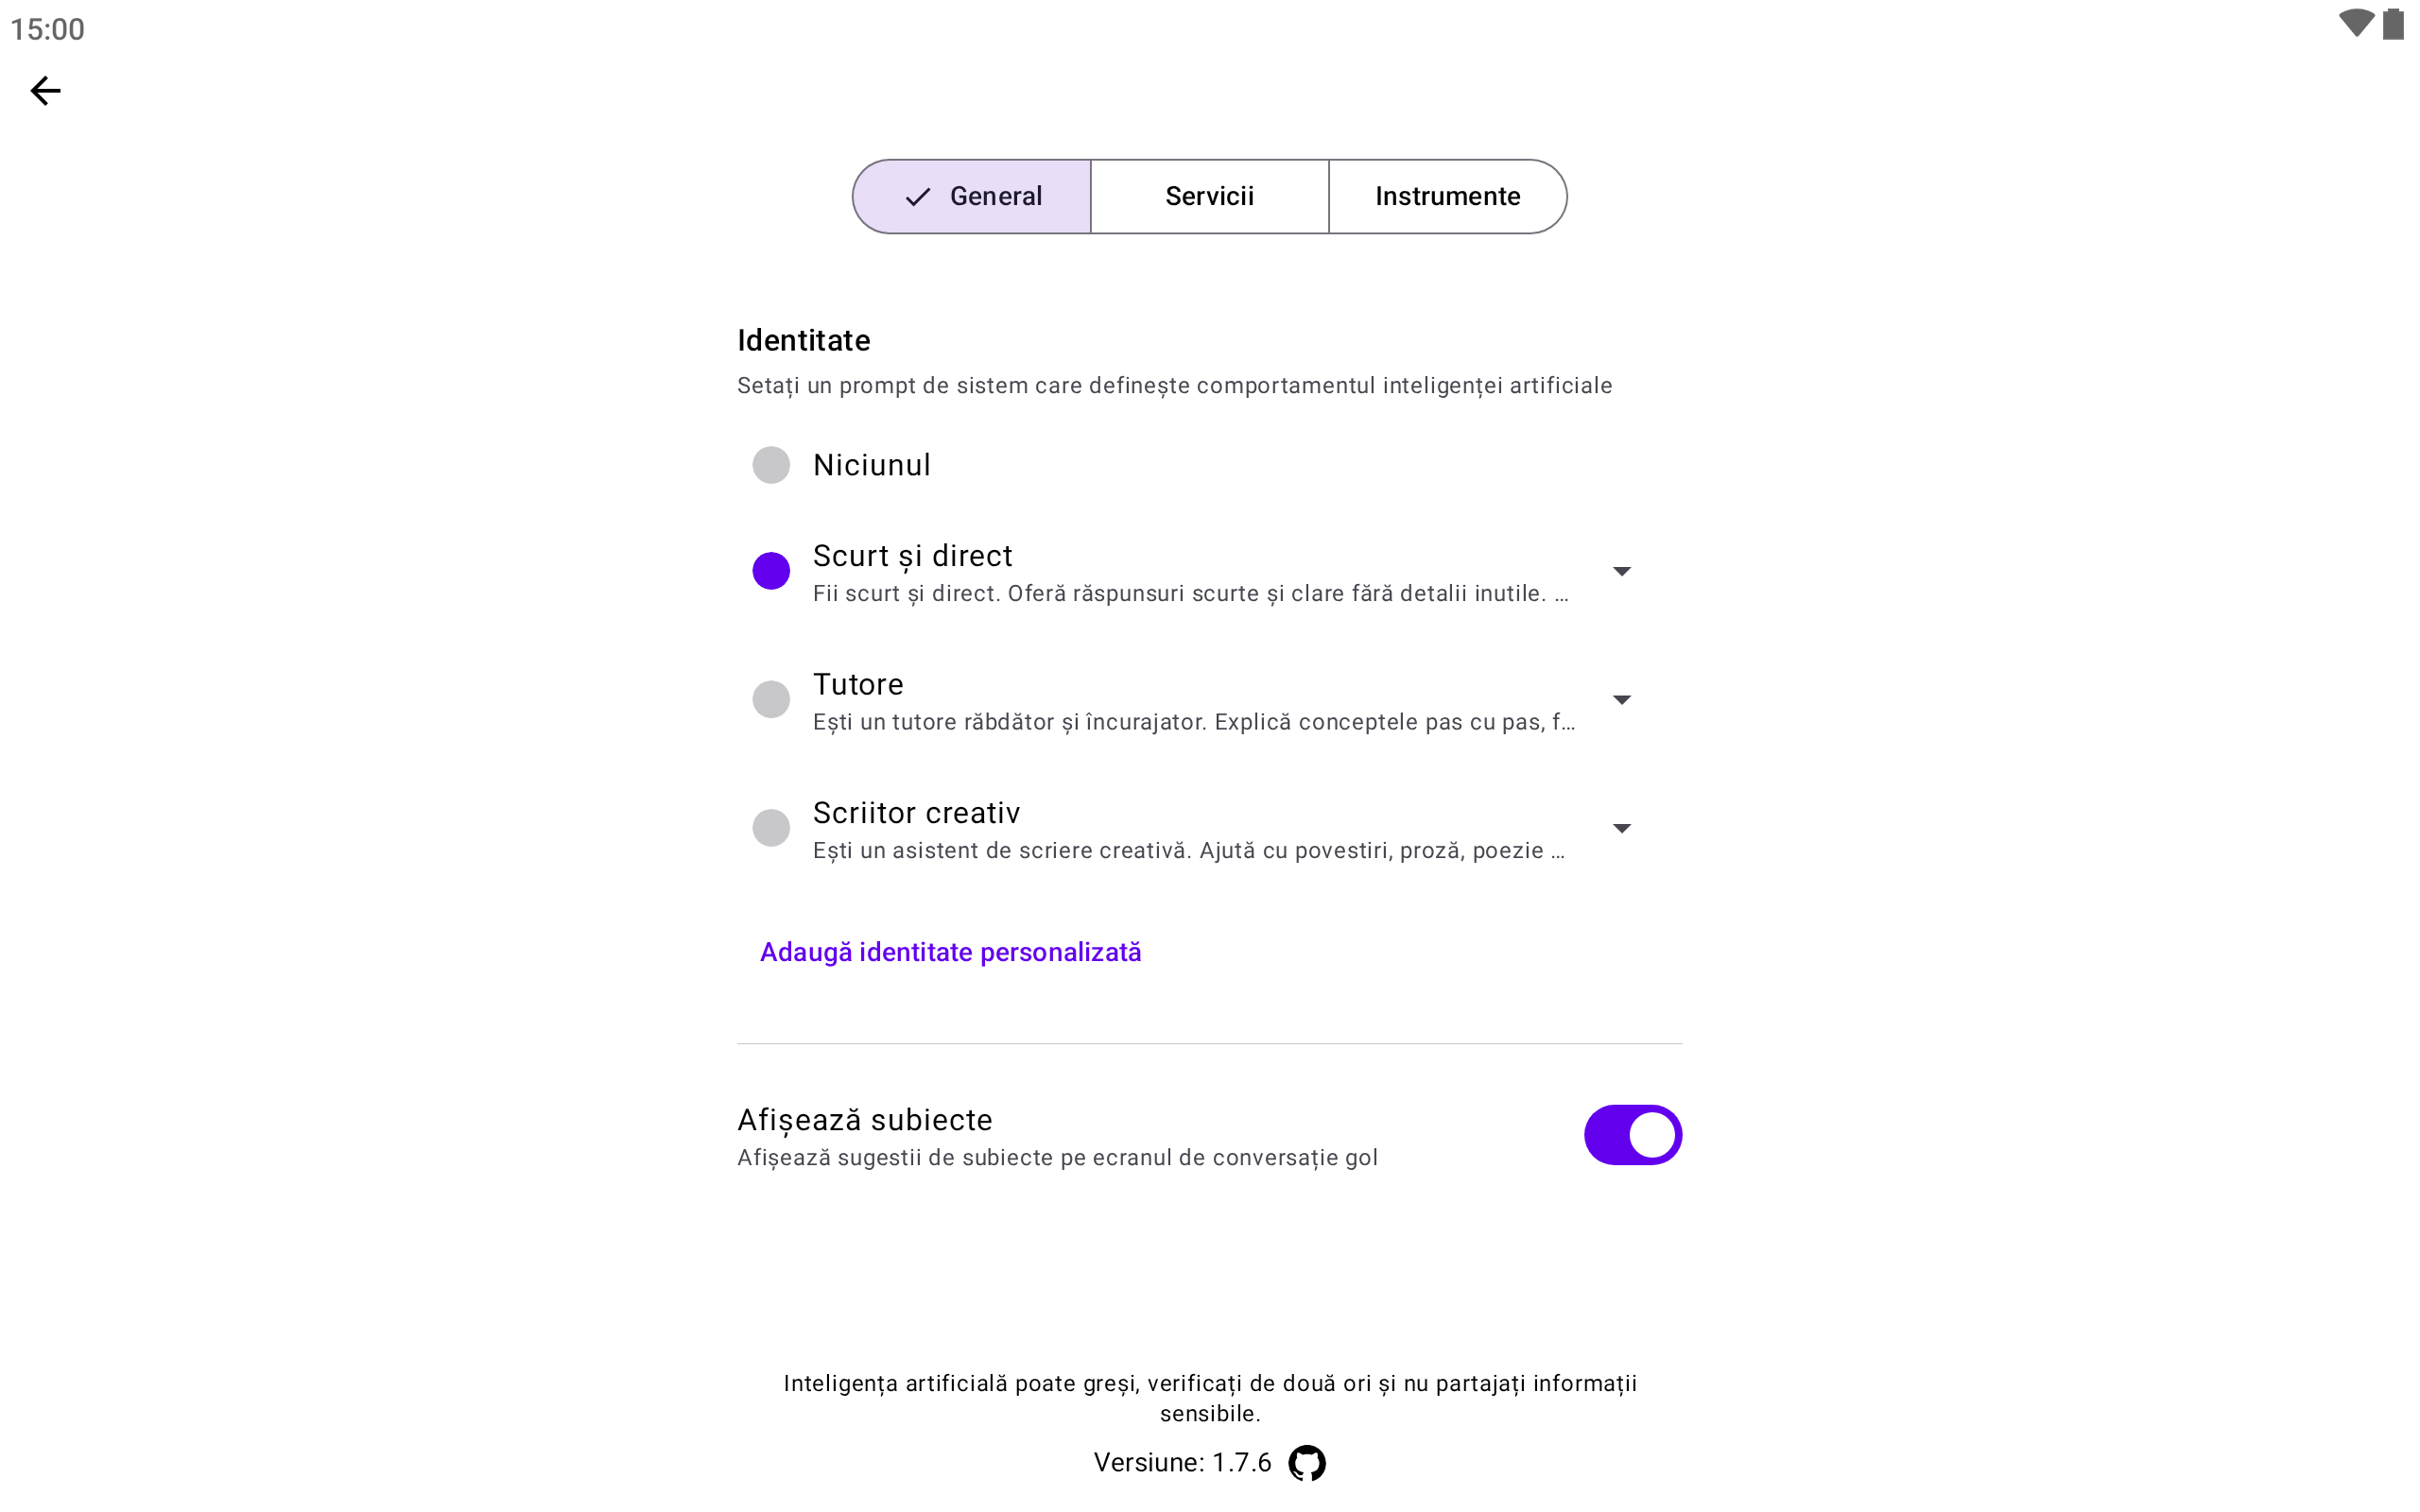This screenshot has width=2420, height=1512.
Task: Select the Niciunul radio button
Action: point(771,465)
